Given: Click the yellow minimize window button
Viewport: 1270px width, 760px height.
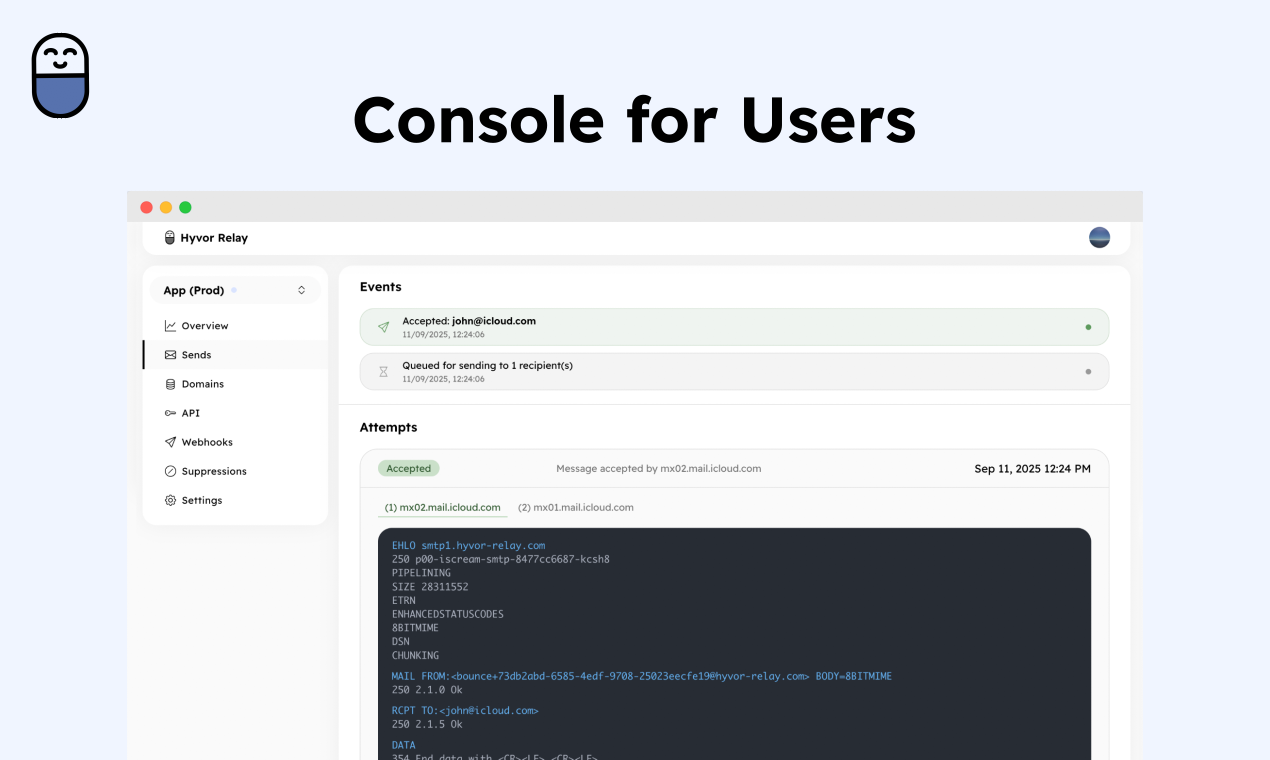Looking at the screenshot, I should [166, 207].
